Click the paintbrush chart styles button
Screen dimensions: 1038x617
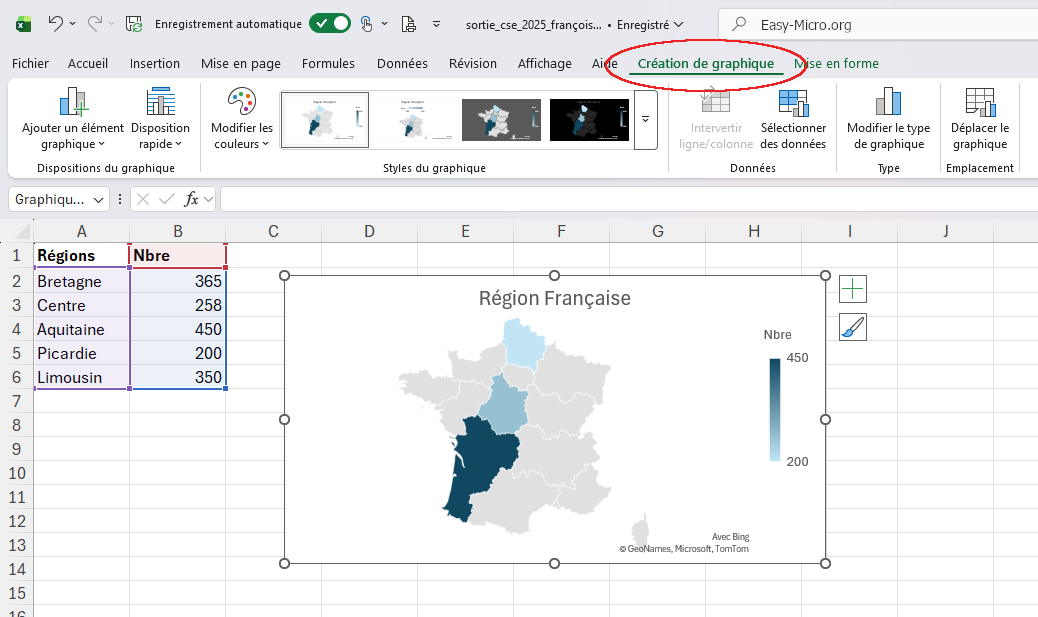point(853,327)
